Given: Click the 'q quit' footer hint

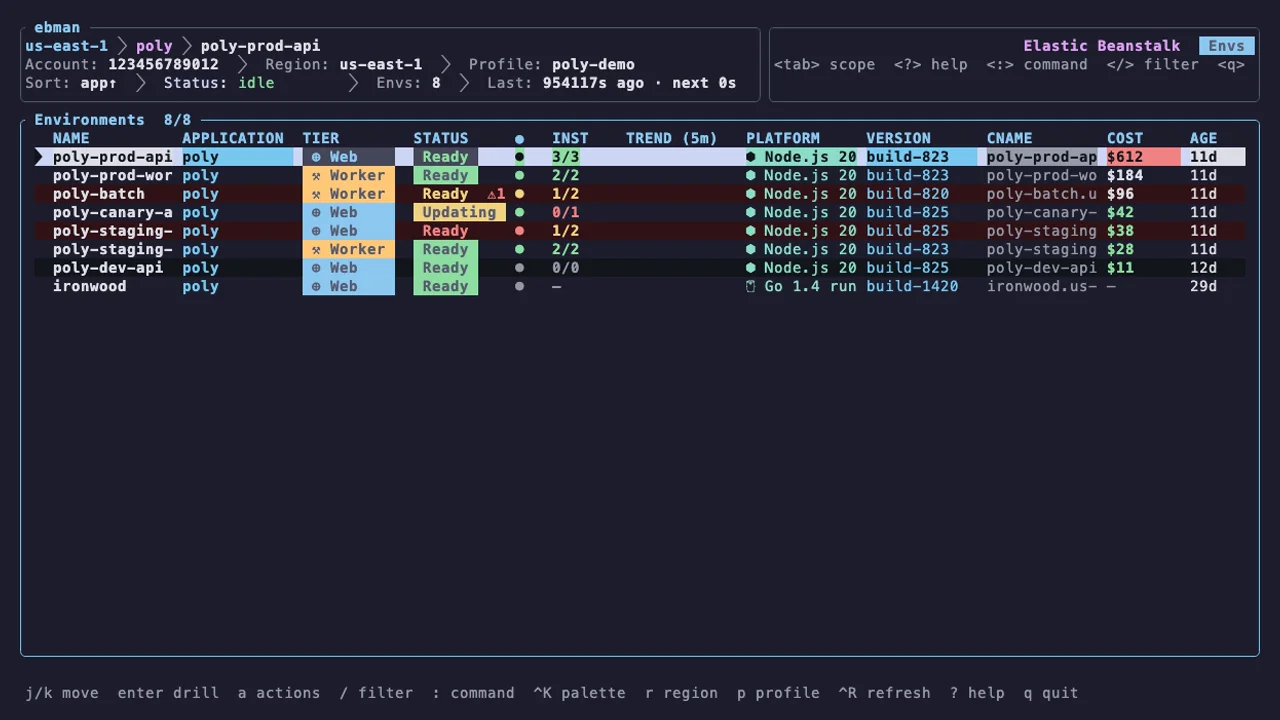Looking at the screenshot, I should (1051, 693).
